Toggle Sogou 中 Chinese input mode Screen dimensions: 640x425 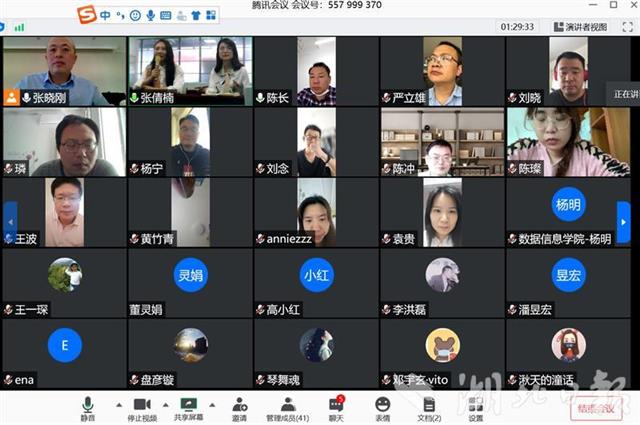(x=105, y=15)
